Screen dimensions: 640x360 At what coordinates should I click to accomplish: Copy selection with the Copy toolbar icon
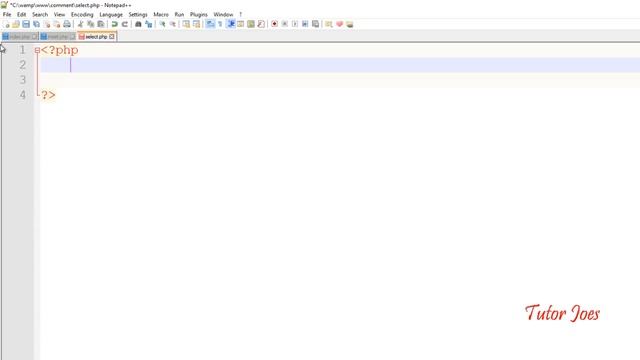(x=91, y=24)
